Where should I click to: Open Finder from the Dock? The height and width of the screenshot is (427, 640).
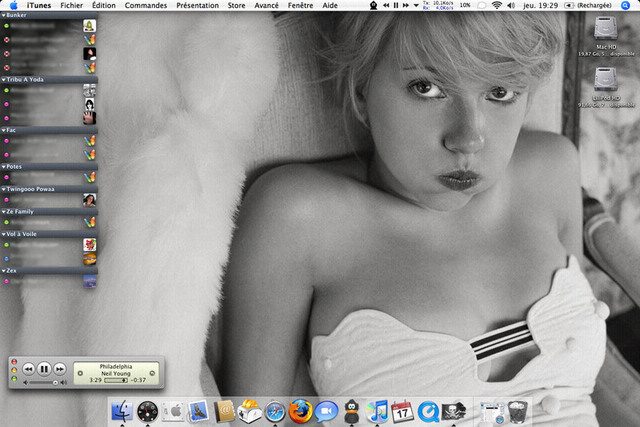coord(122,411)
